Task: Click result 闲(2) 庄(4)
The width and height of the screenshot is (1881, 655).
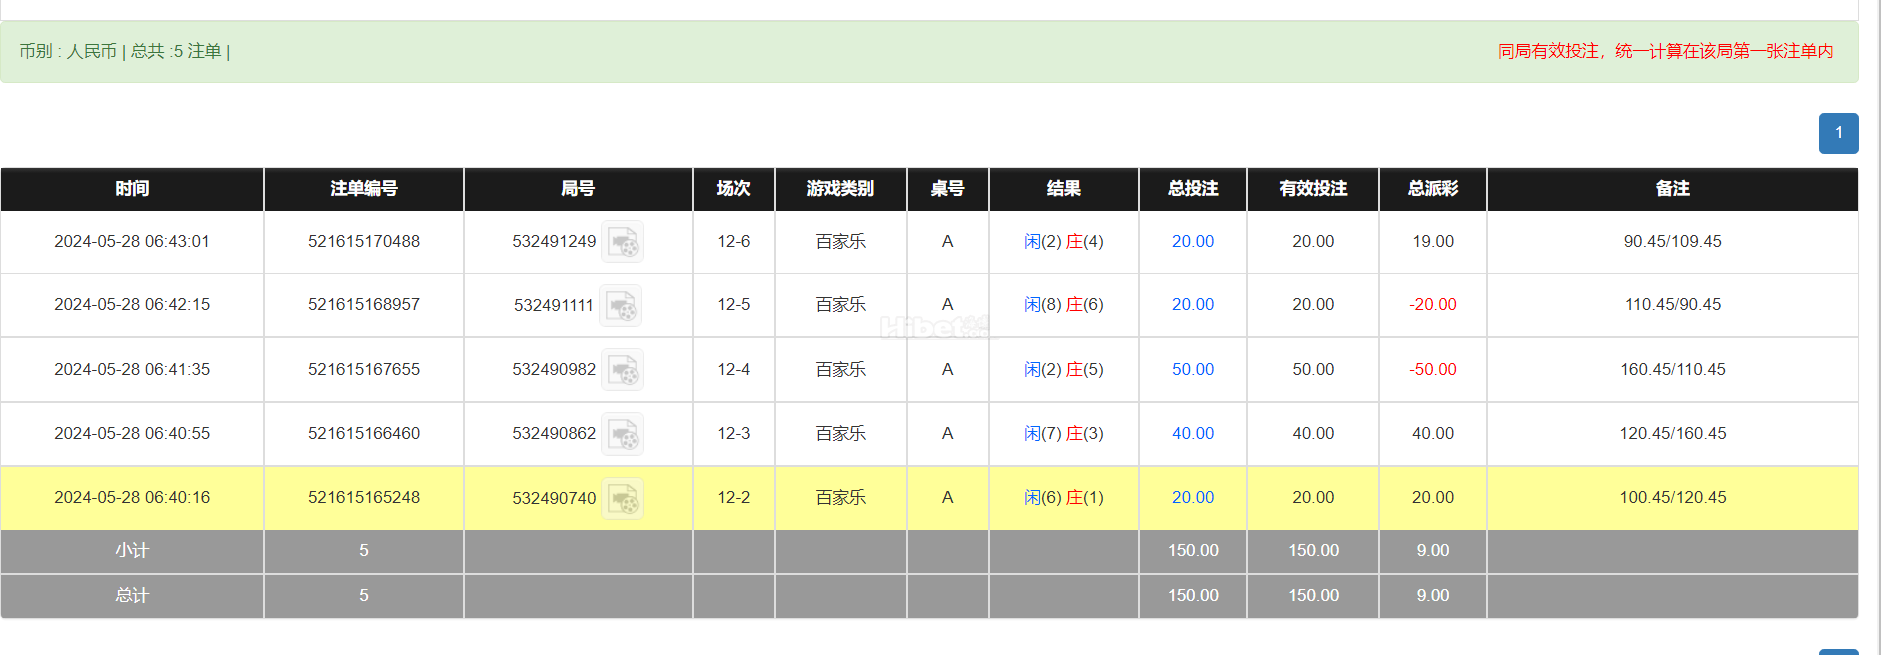Action: [x=1064, y=242]
